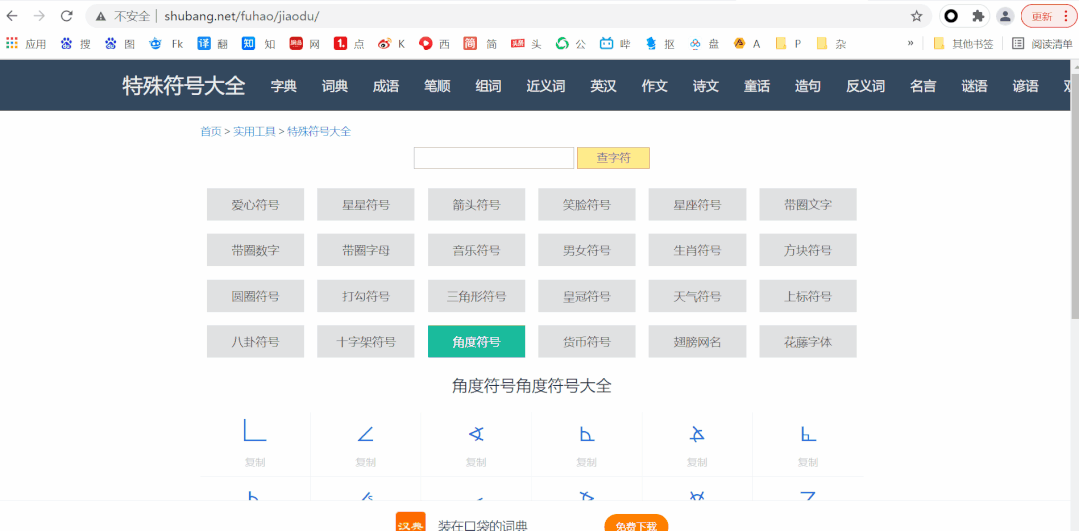1079x531 pixels.
Task: Click the right angle ∟ symbol
Action: pyautogui.click(x=255, y=430)
